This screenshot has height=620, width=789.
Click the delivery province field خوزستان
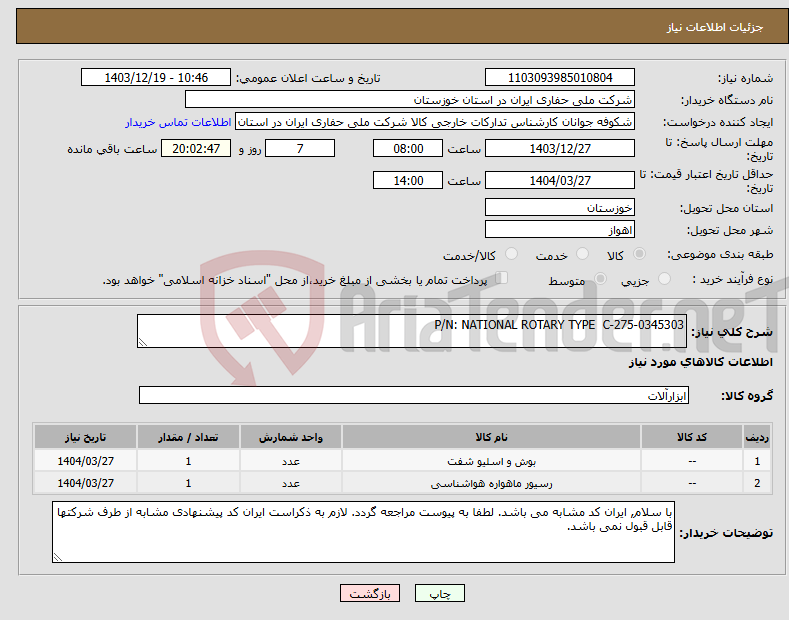560,207
